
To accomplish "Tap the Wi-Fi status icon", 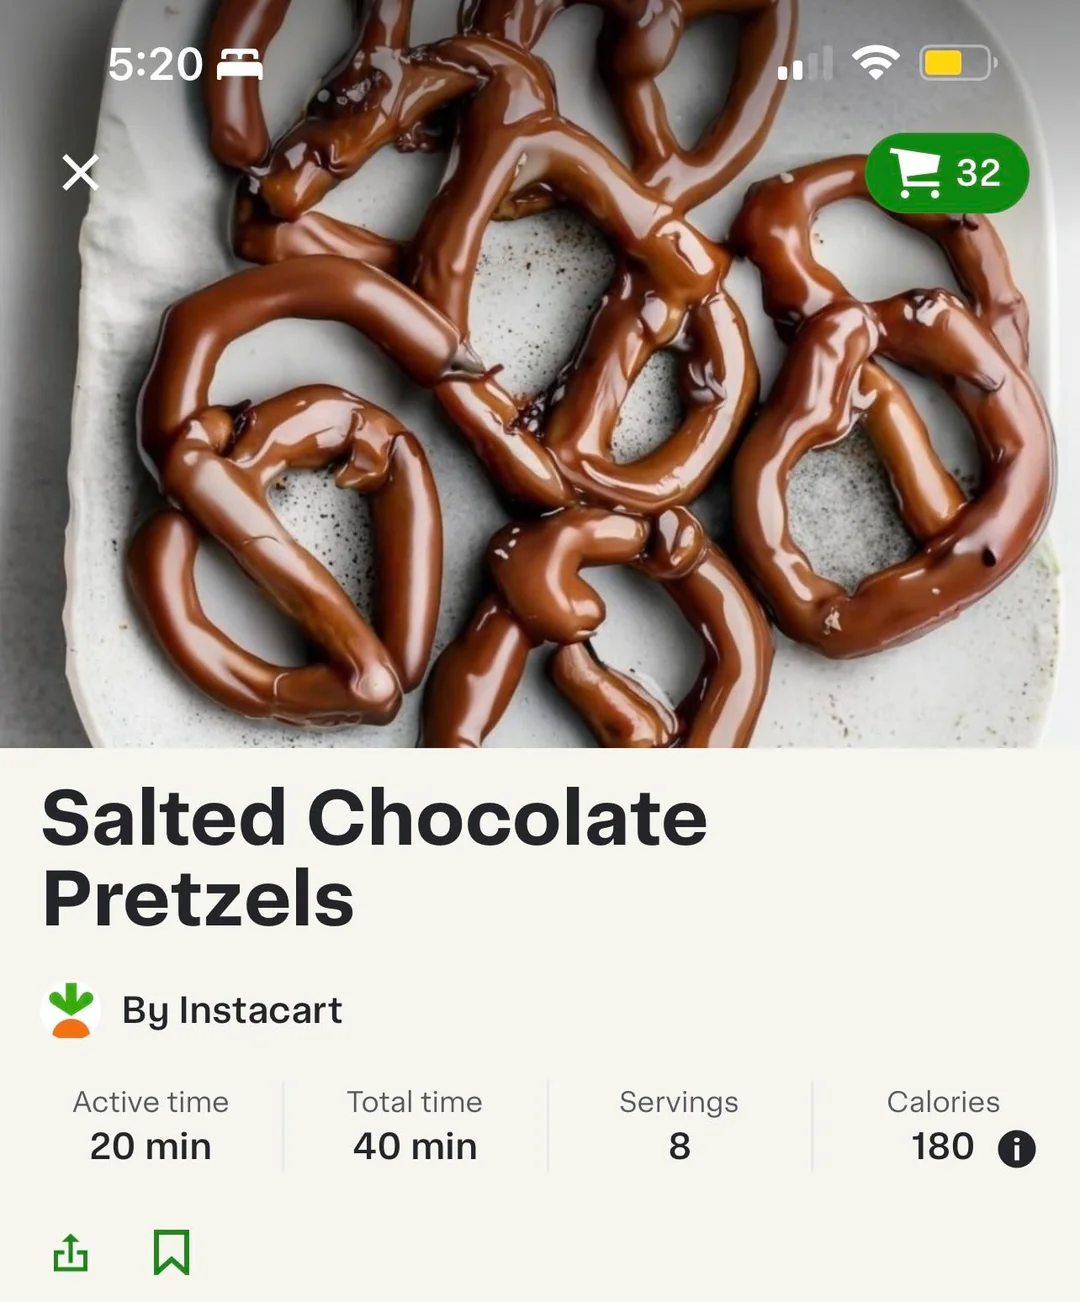I will [x=875, y=64].
